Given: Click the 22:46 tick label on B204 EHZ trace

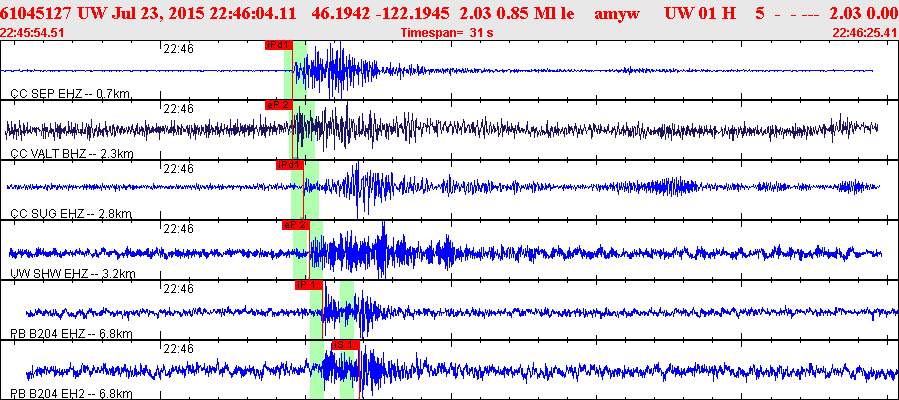Looking at the screenshot, I should [178, 289].
